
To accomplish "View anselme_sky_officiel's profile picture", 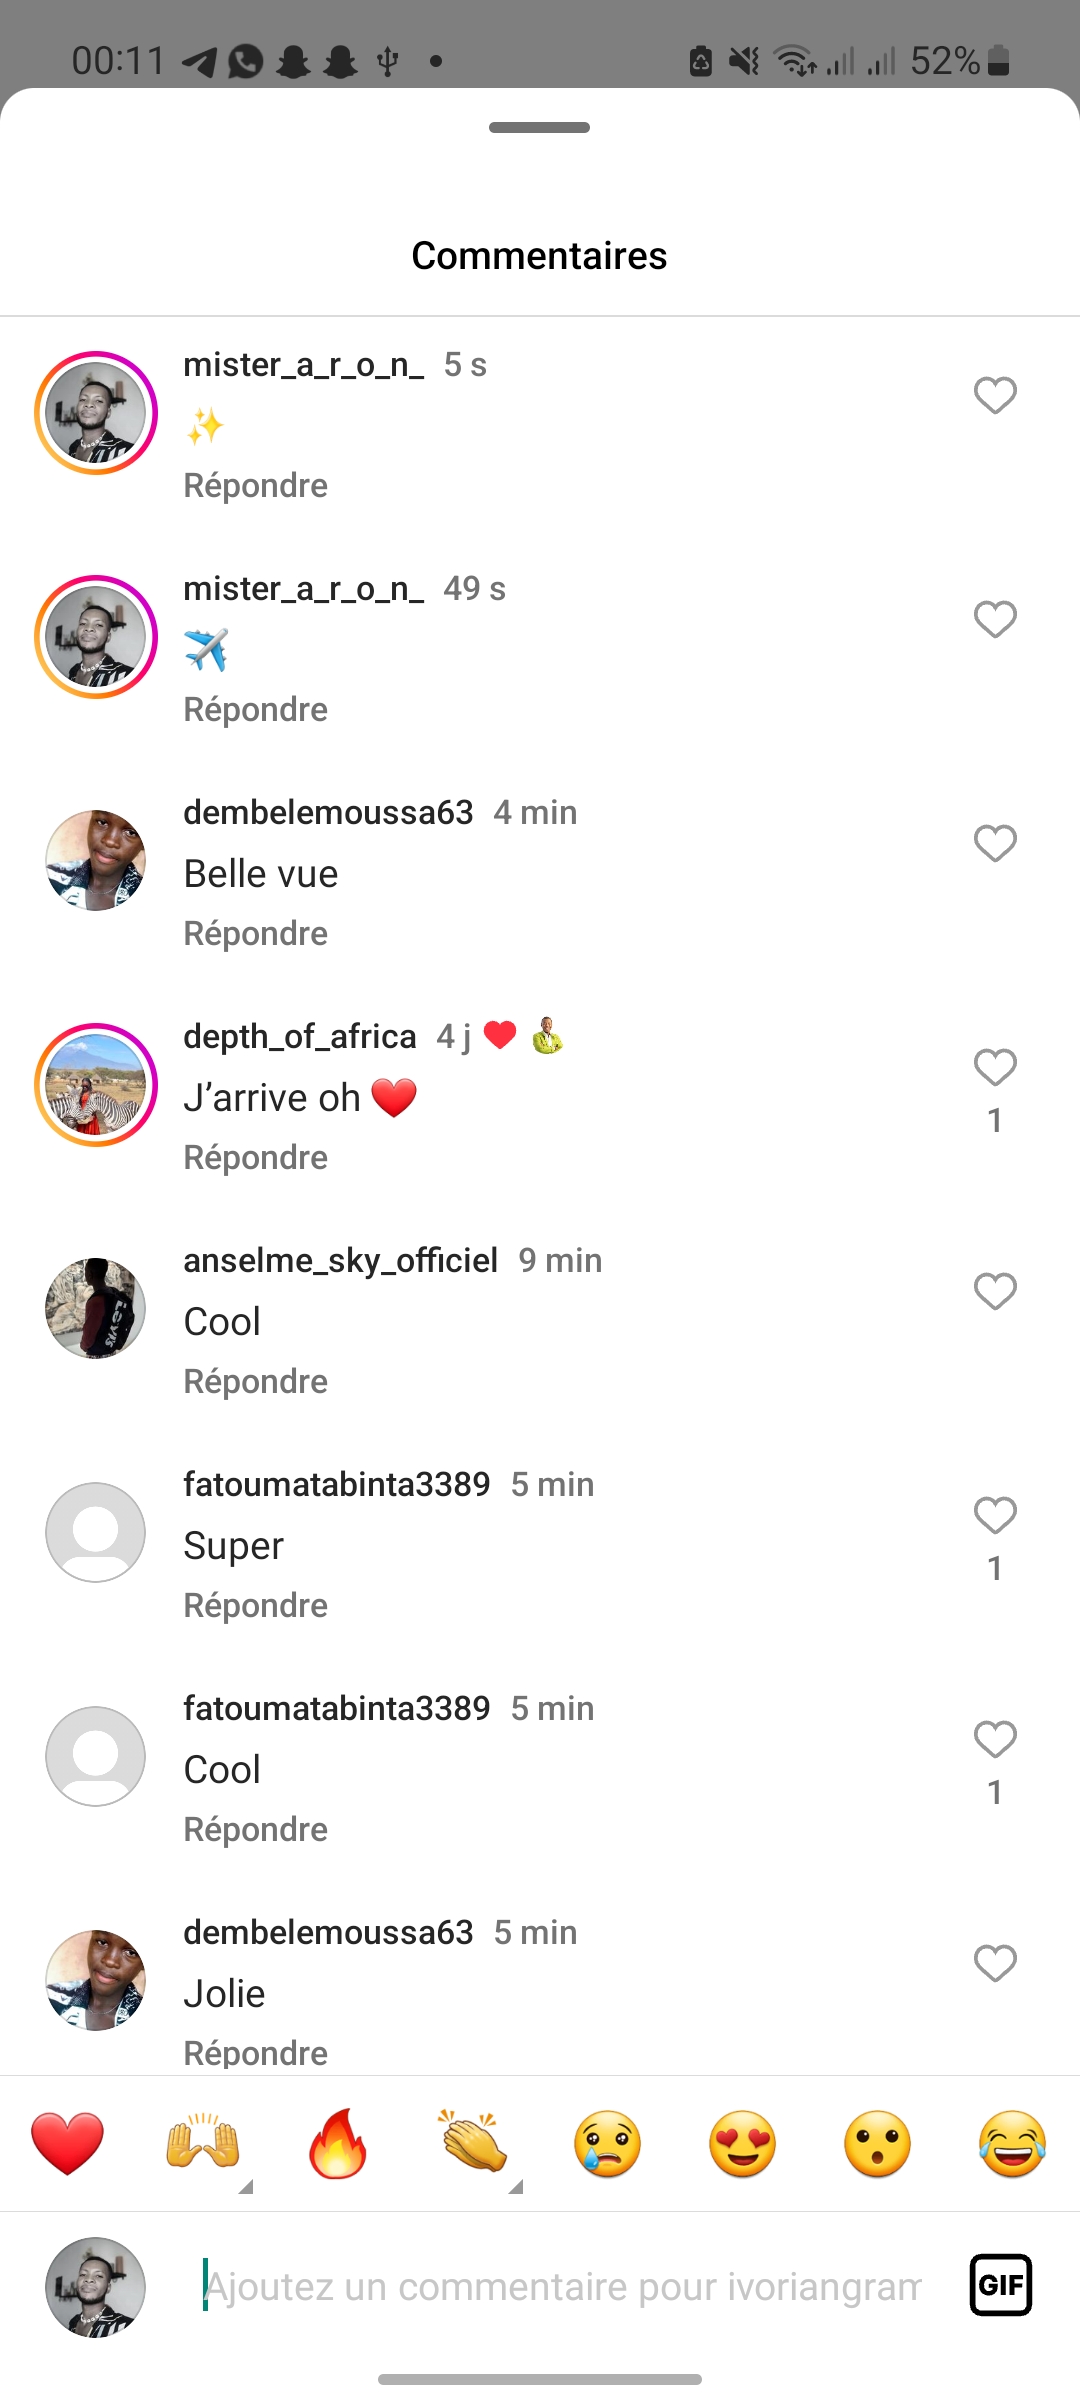I will point(96,1308).
